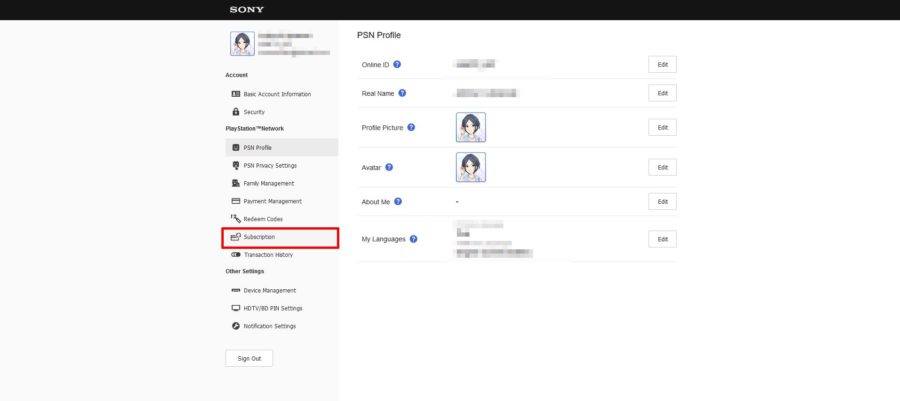Open the Subscription page
The image size is (900, 401).
(280, 238)
